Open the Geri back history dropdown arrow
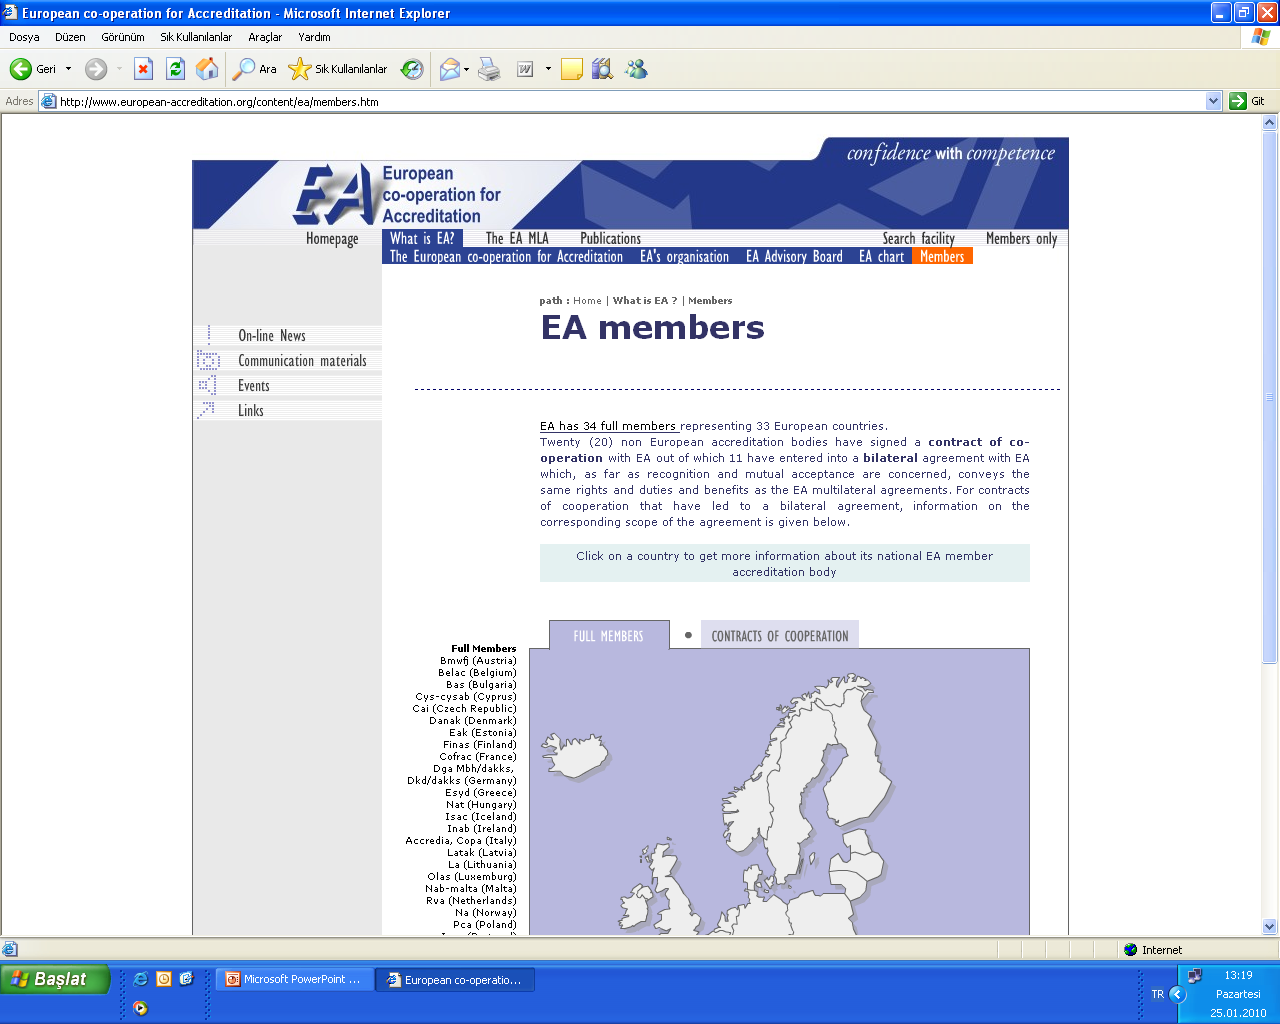This screenshot has height=1024, width=1280. 68,69
